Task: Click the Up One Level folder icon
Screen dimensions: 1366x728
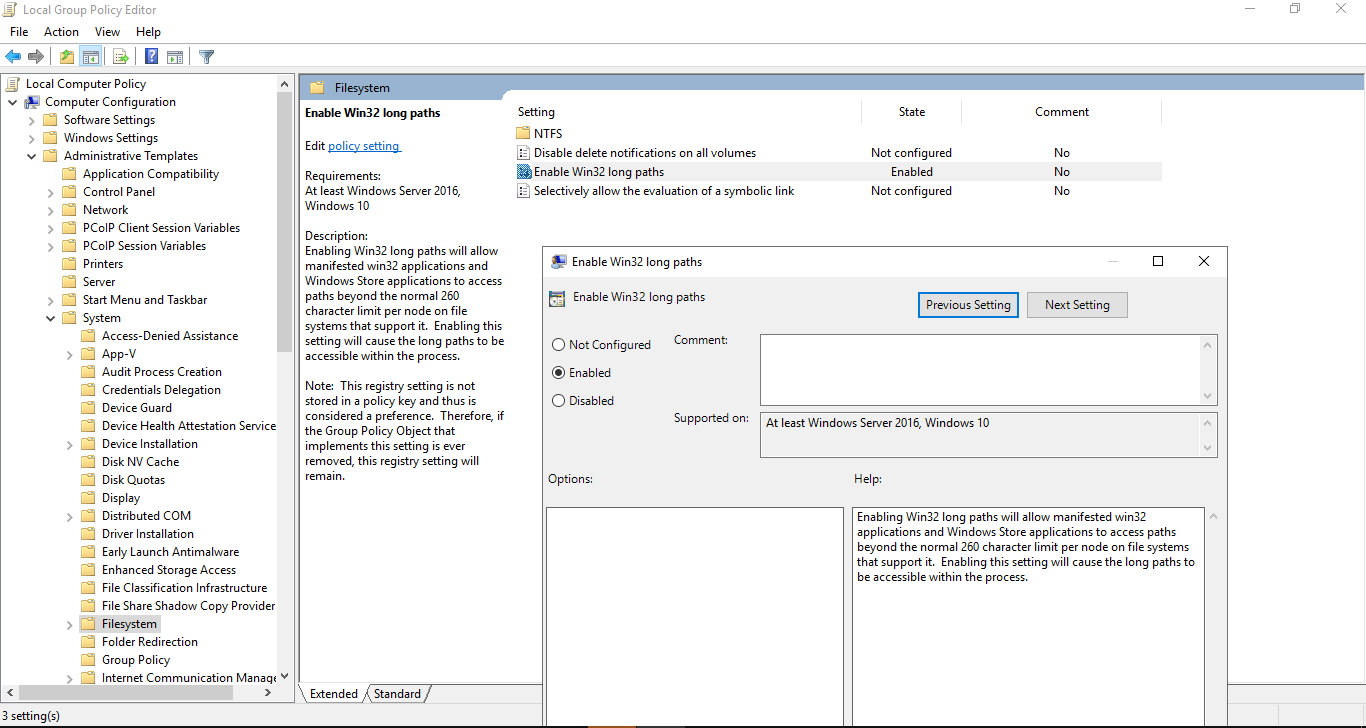Action: (x=65, y=56)
